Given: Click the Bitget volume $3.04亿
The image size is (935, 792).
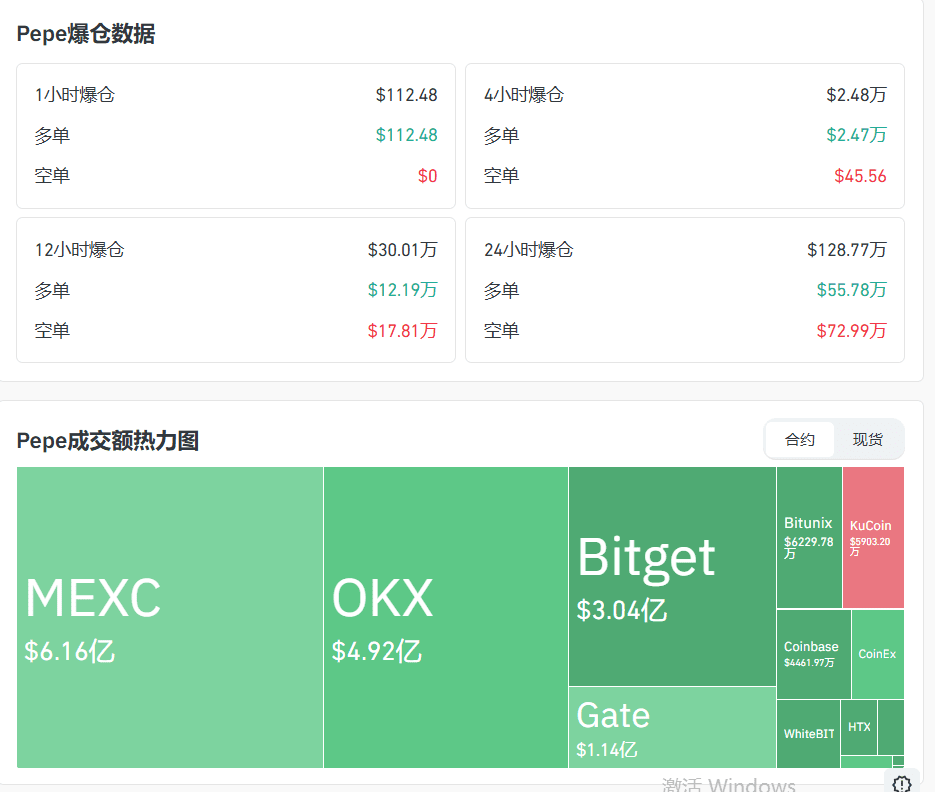Looking at the screenshot, I should point(622,611).
